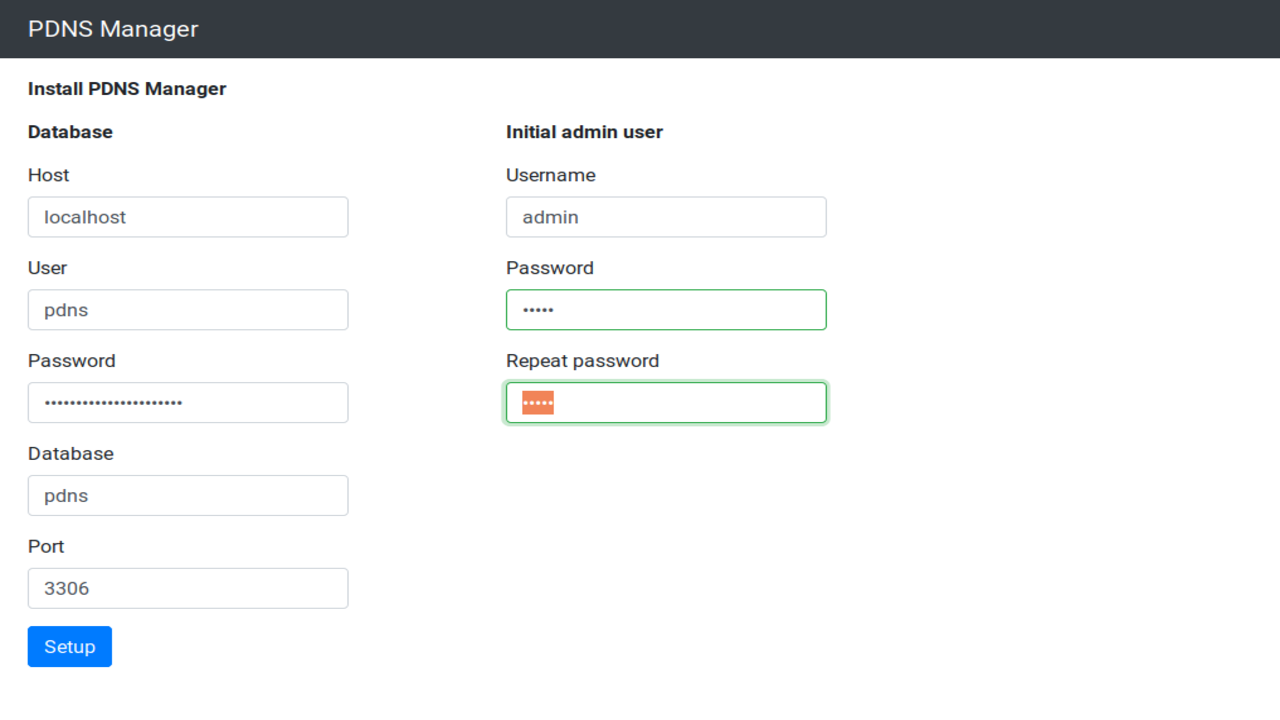Click the Database name field under Port's neighbor
This screenshot has width=1280, height=720.
pos(188,496)
